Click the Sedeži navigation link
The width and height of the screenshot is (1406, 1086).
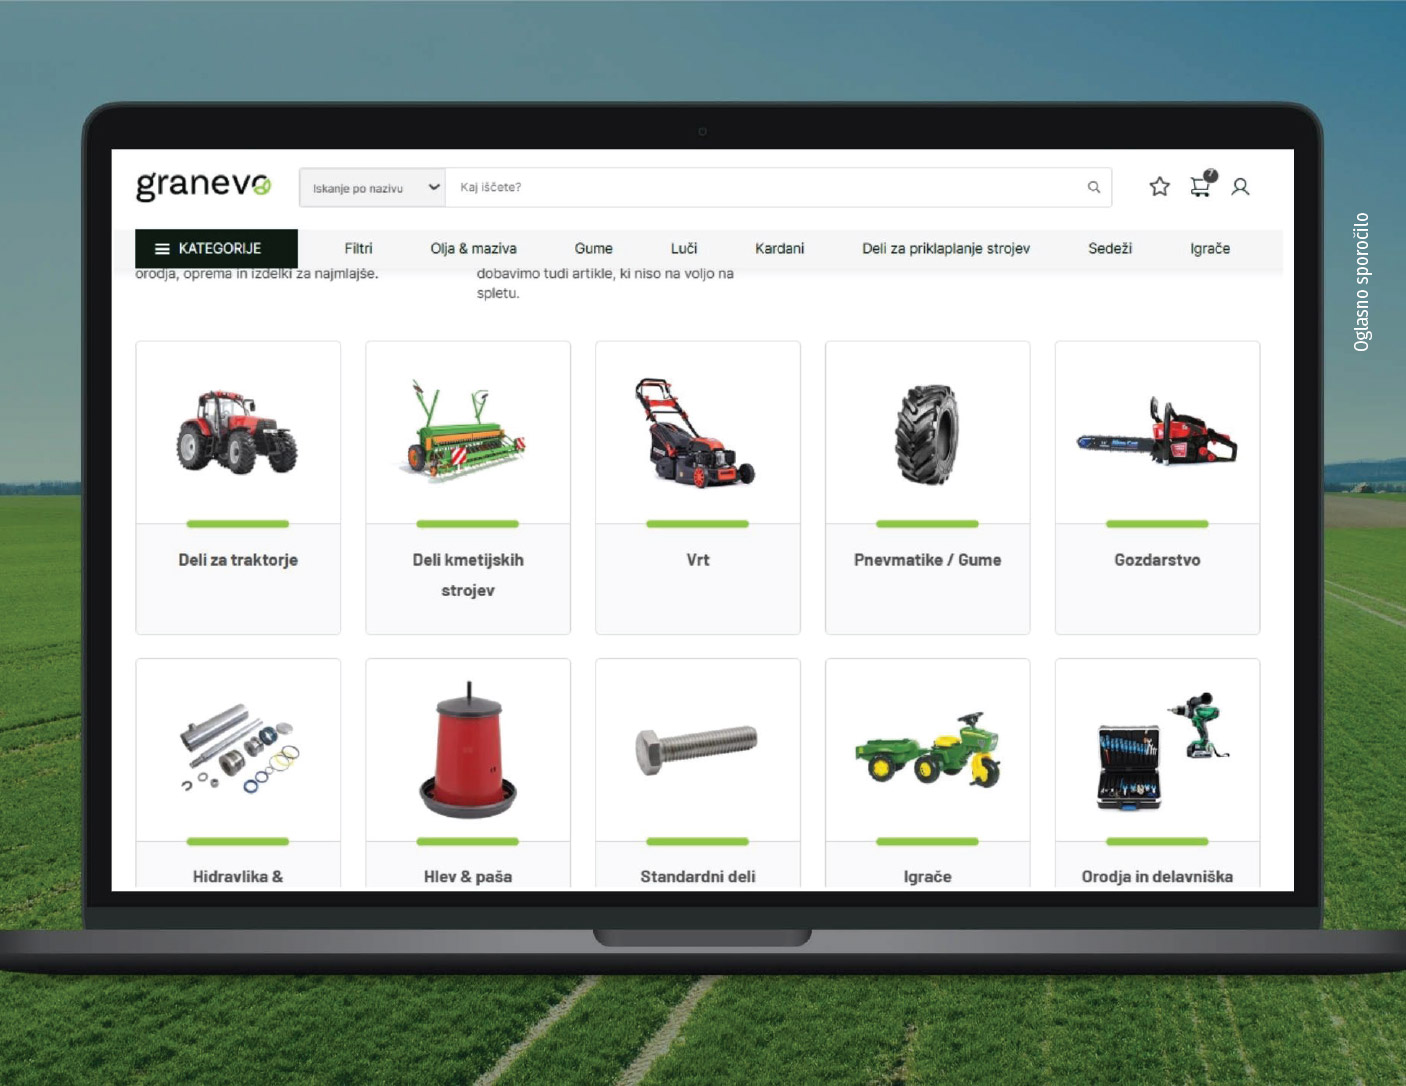[x=1109, y=249]
